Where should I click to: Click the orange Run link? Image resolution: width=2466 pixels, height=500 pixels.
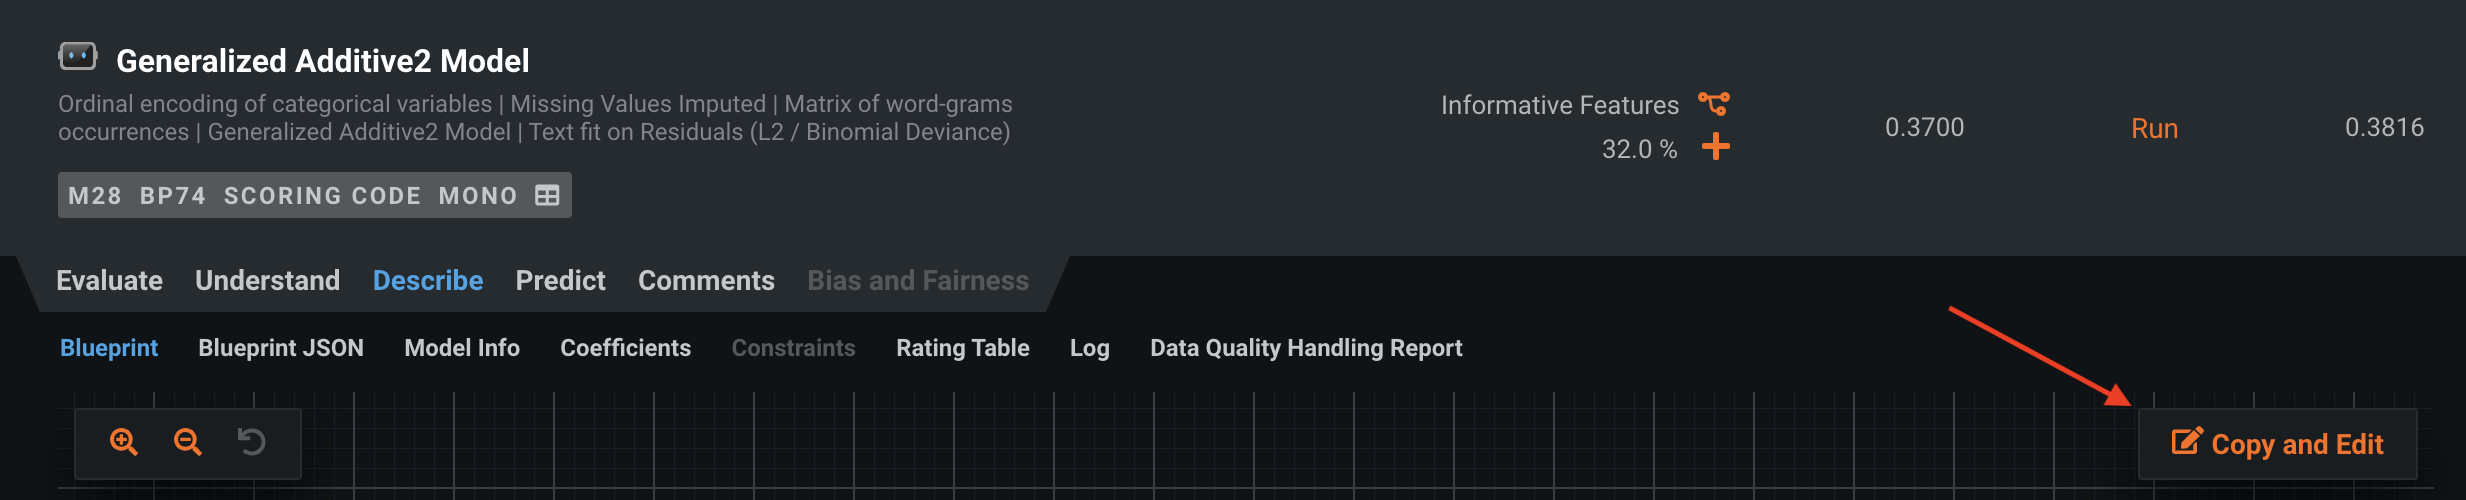(x=2154, y=128)
